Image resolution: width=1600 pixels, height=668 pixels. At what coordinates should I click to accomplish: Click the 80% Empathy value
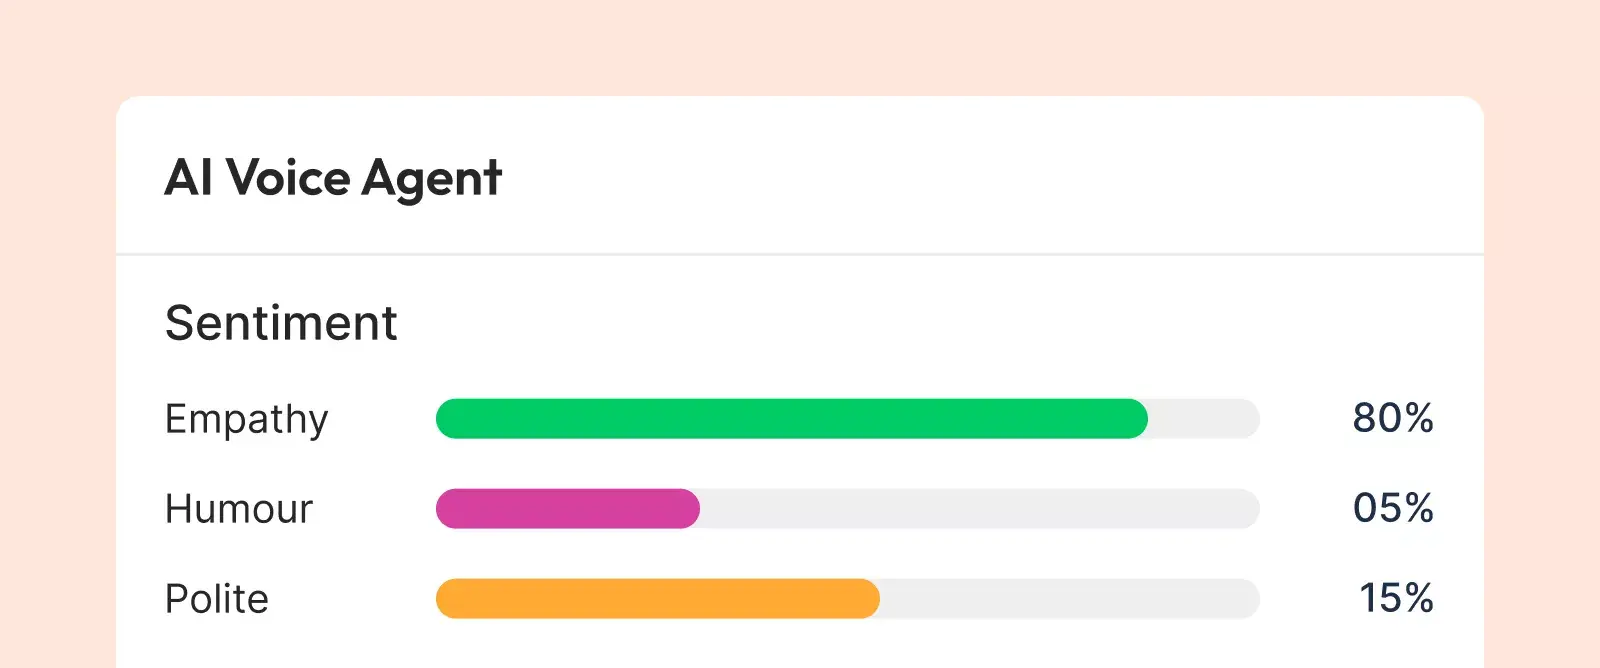1393,418
